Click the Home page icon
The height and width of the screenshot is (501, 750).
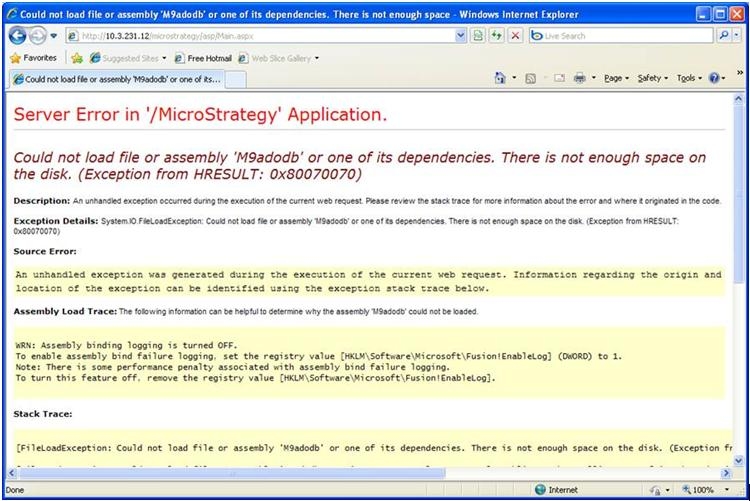click(x=500, y=78)
